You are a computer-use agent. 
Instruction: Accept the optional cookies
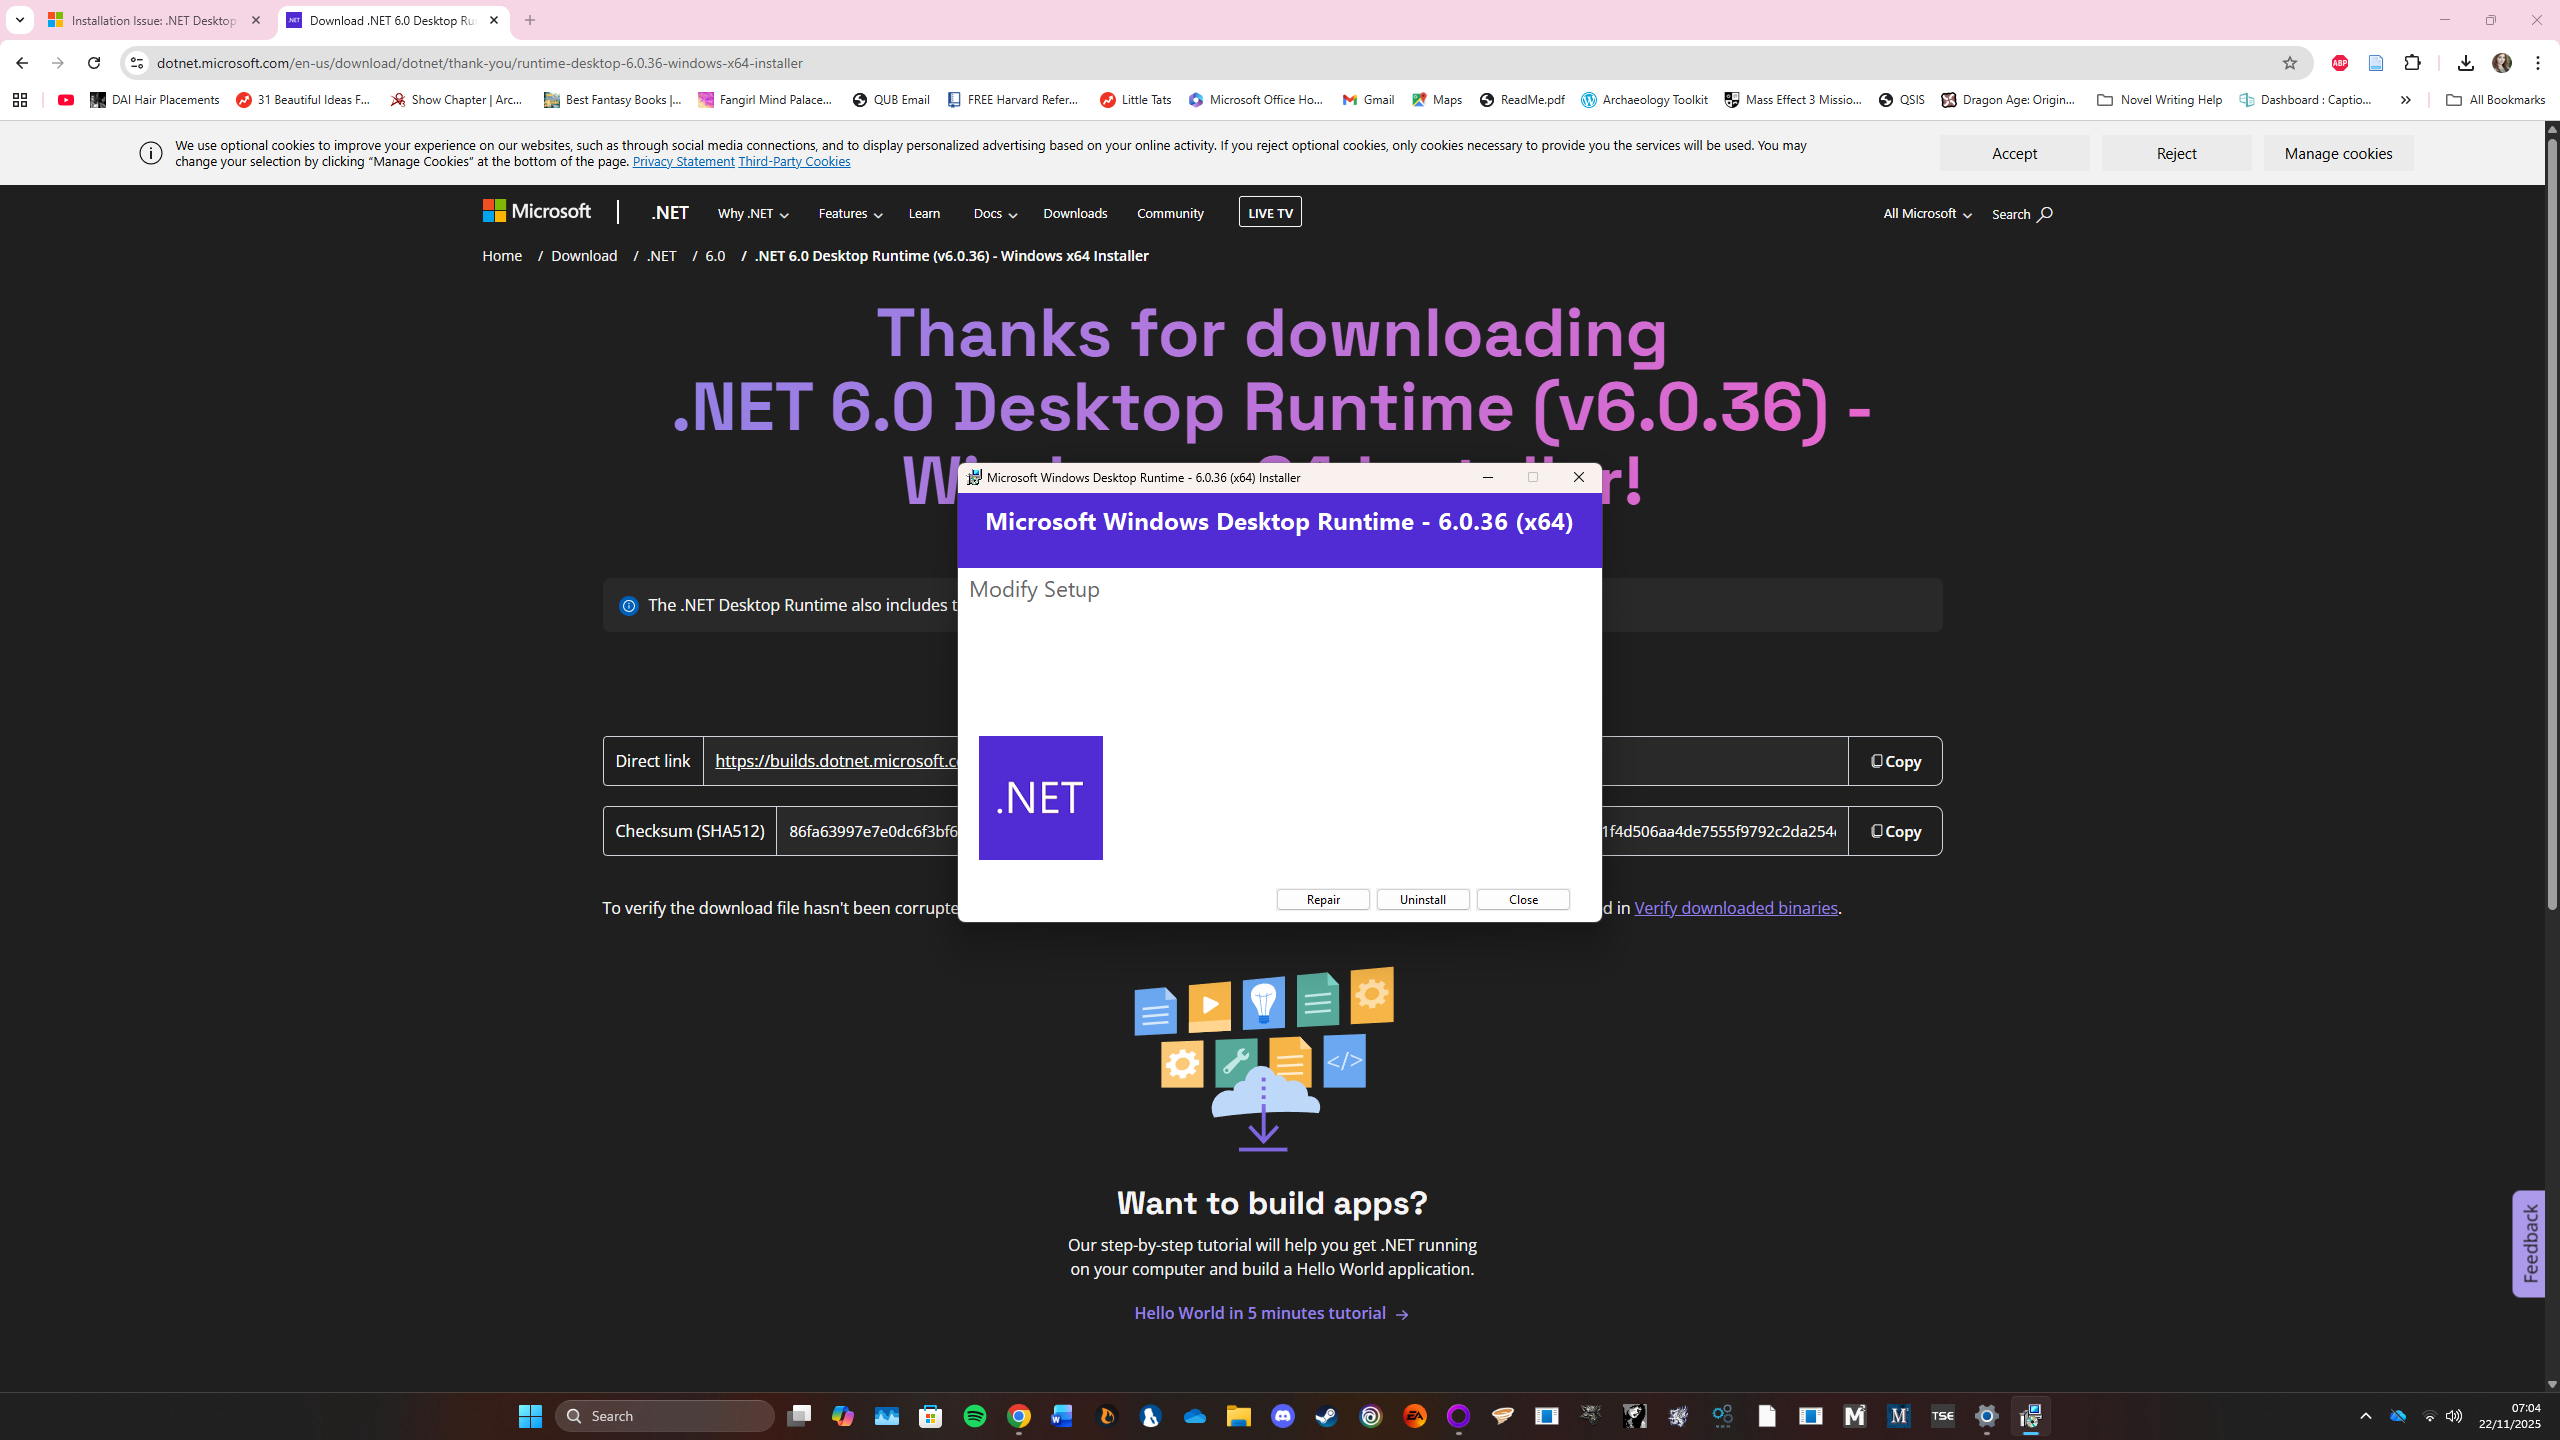click(2013, 153)
